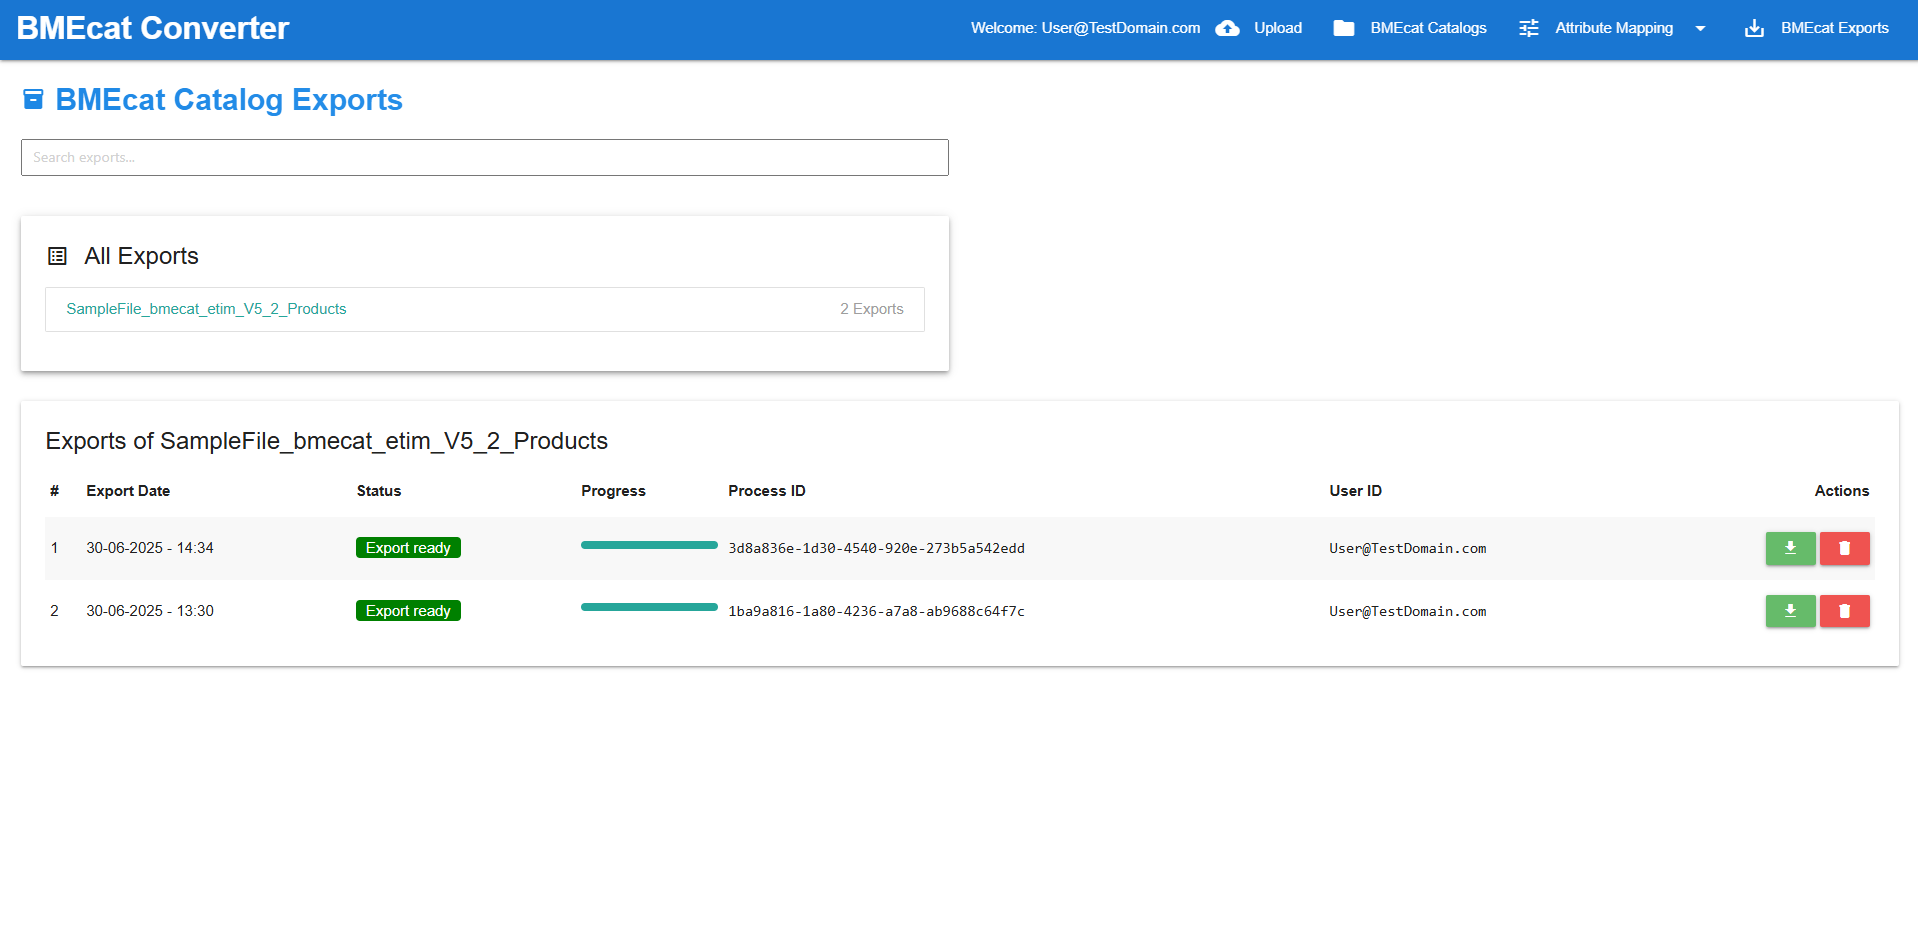The height and width of the screenshot is (938, 1918).
Task: Click the 2 Exports count badge
Action: click(871, 309)
